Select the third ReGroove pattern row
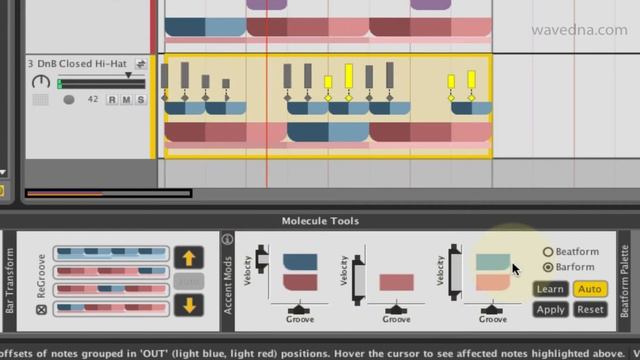The height and width of the screenshot is (360, 640). coord(111,289)
